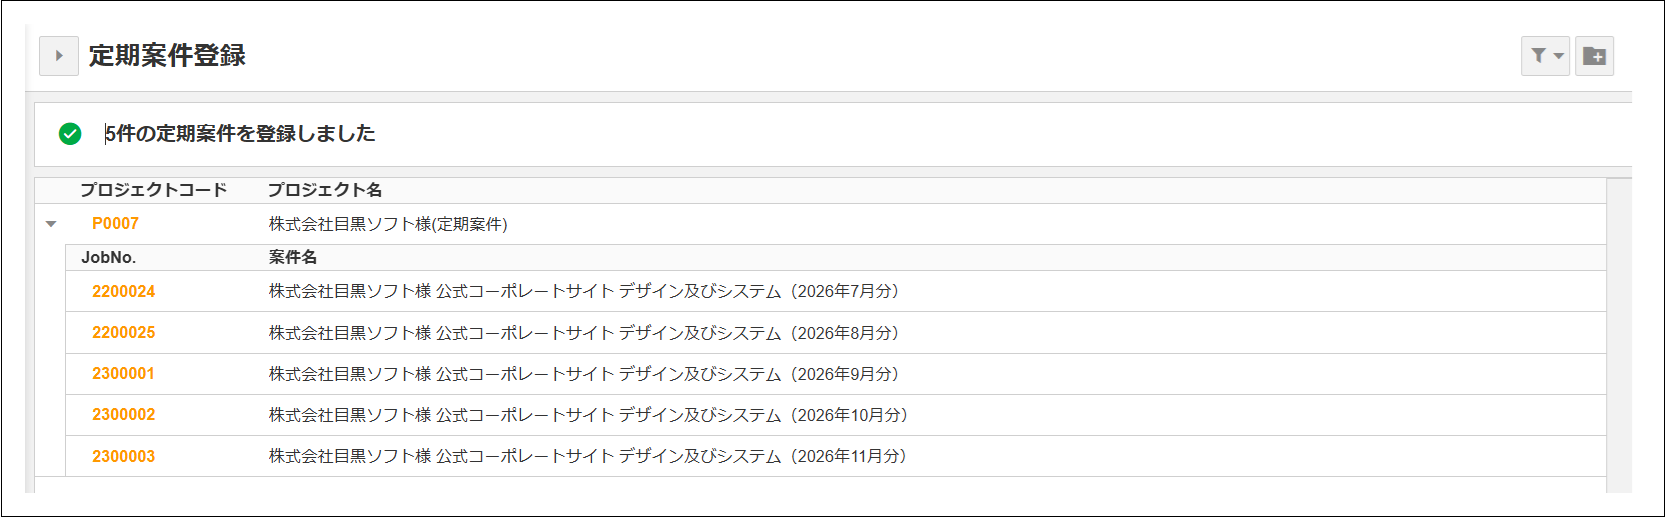The image size is (1670, 521).
Task: Click the プロジェクトコード column header
Action: point(153,190)
